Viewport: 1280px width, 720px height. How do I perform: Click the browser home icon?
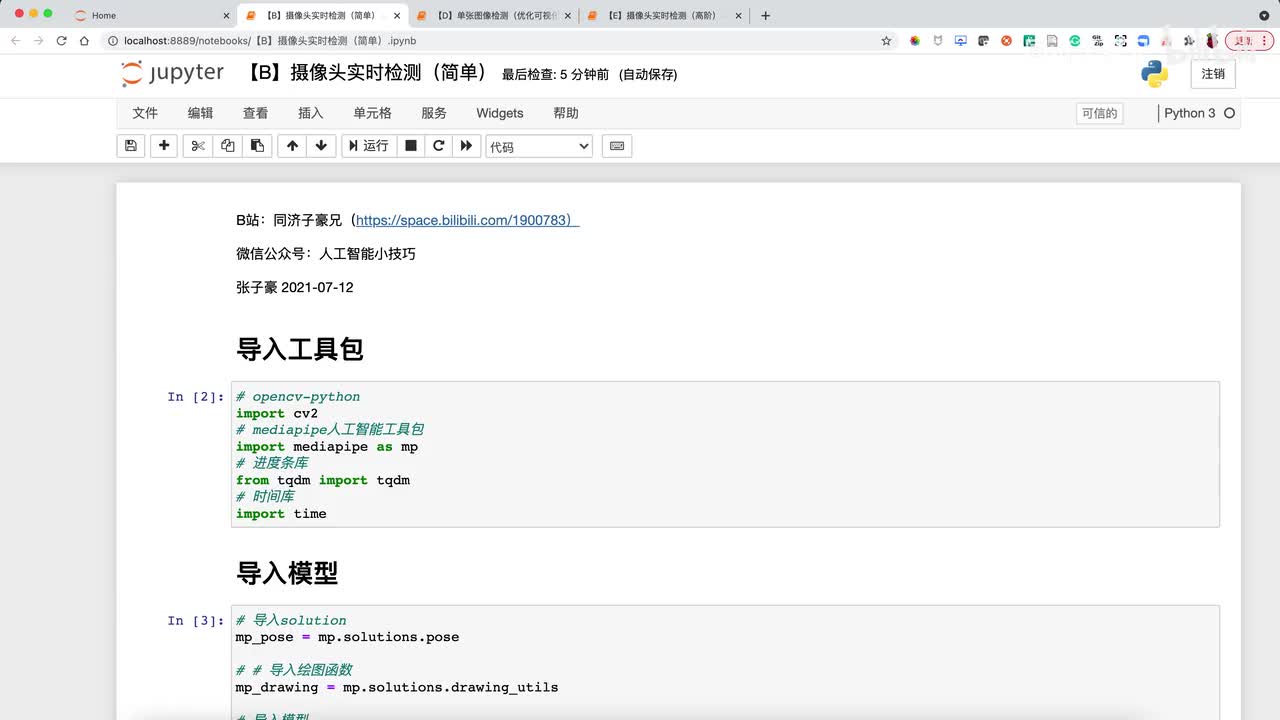tap(85, 41)
